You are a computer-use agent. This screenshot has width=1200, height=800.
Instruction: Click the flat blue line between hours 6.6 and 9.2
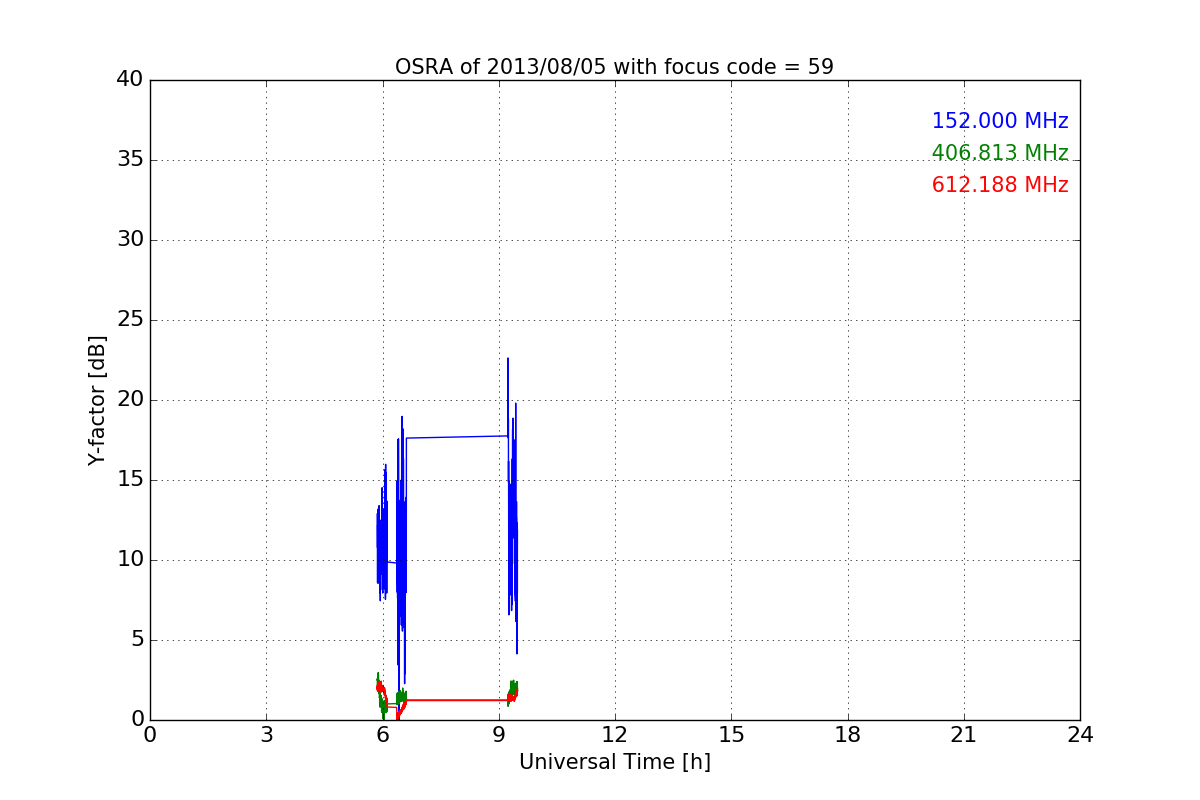457,437
